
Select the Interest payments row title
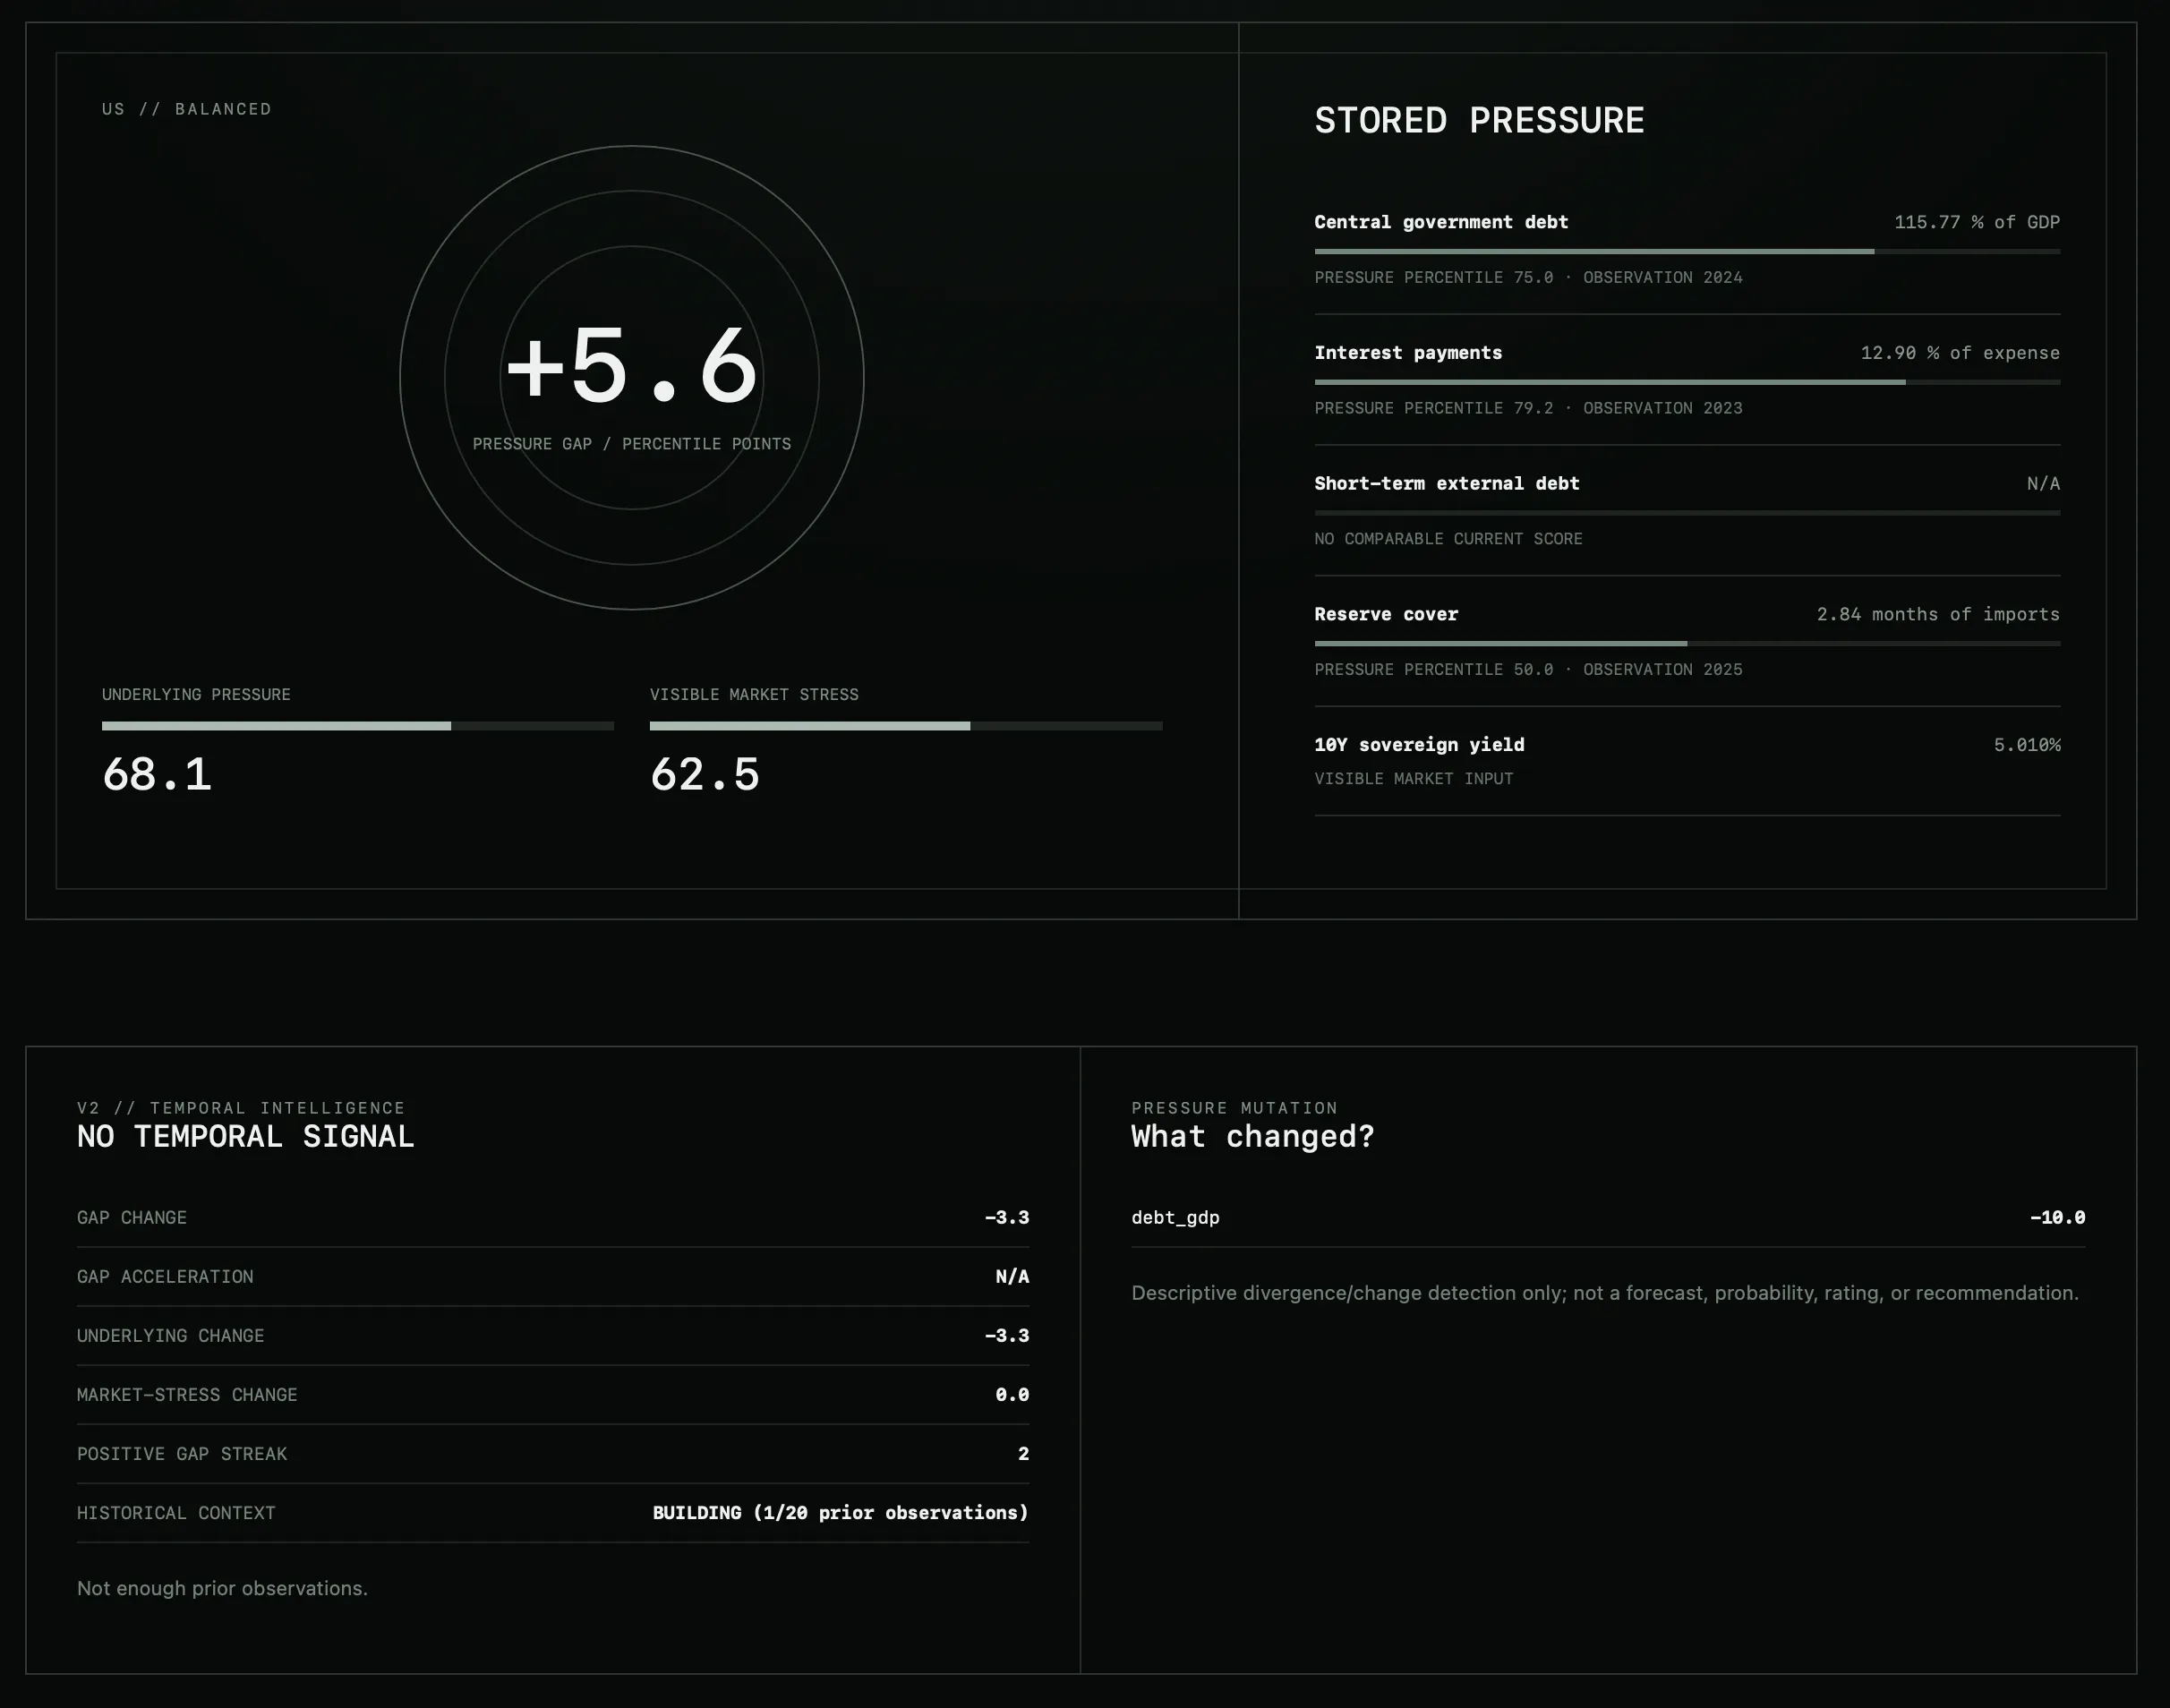tap(1408, 353)
